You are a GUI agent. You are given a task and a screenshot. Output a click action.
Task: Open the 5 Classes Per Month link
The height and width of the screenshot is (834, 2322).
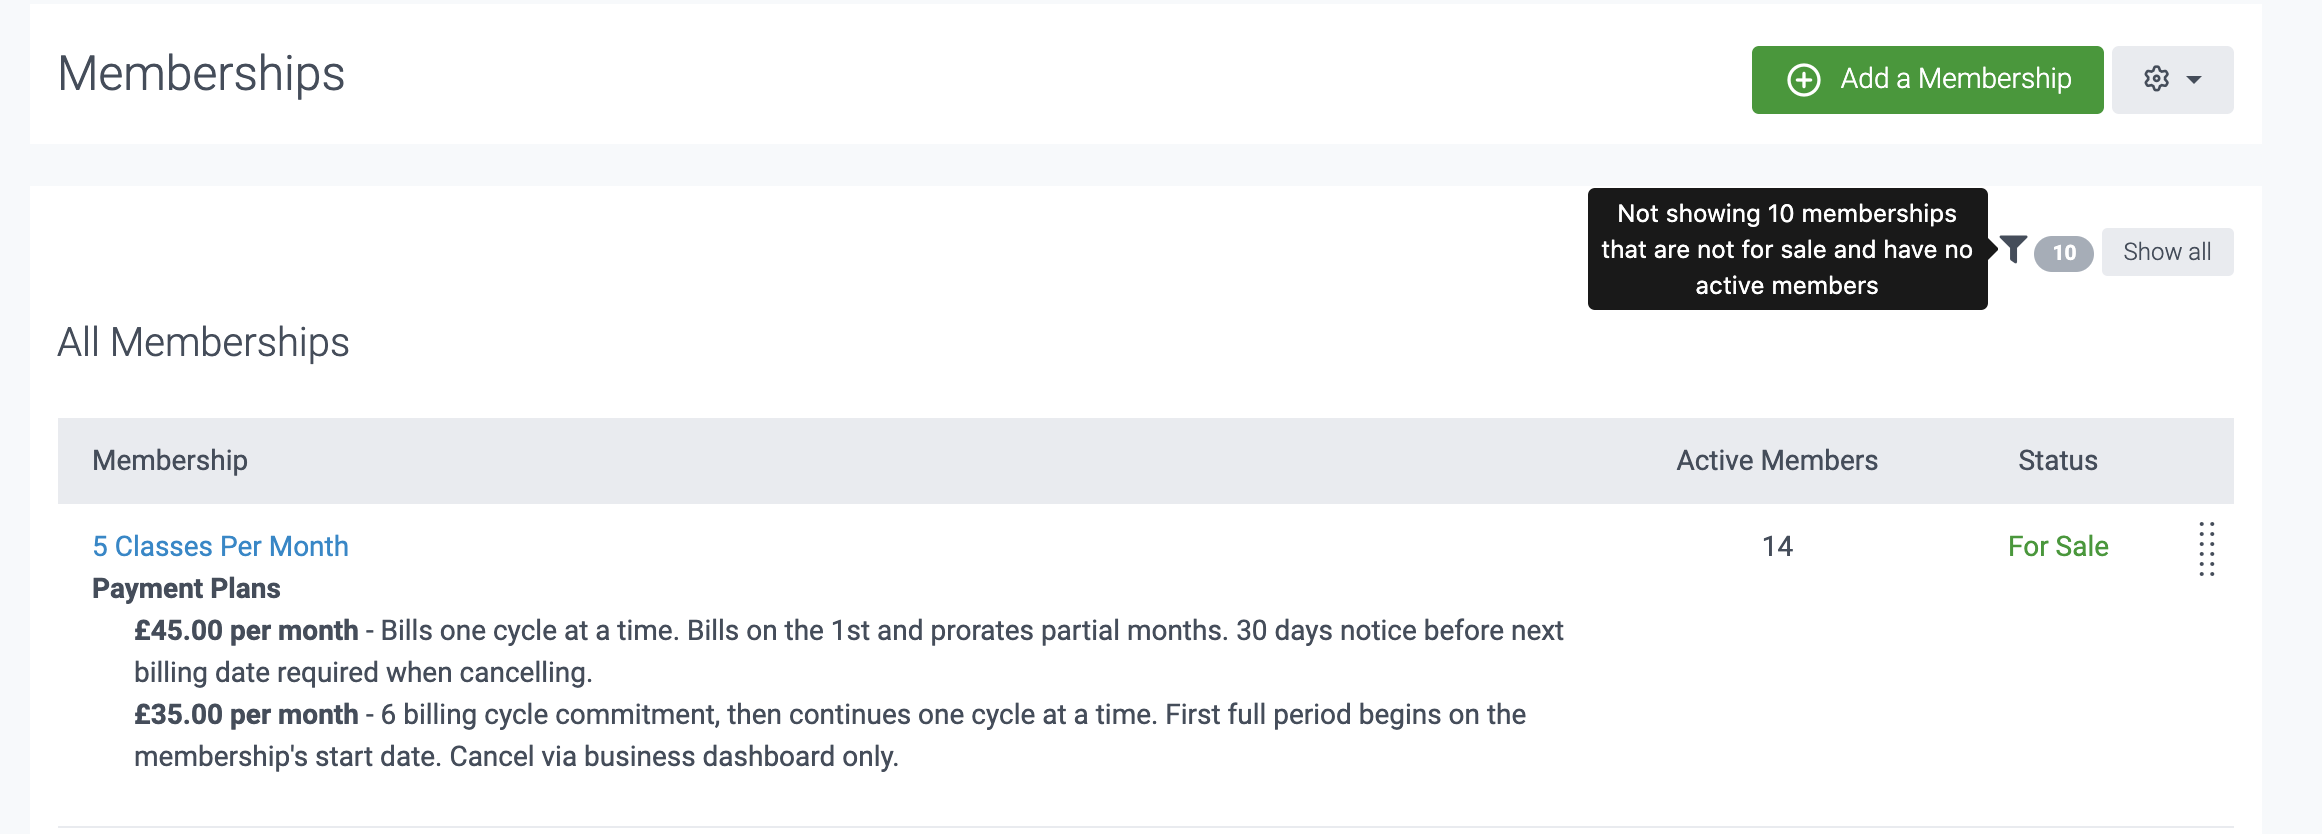pyautogui.click(x=220, y=546)
